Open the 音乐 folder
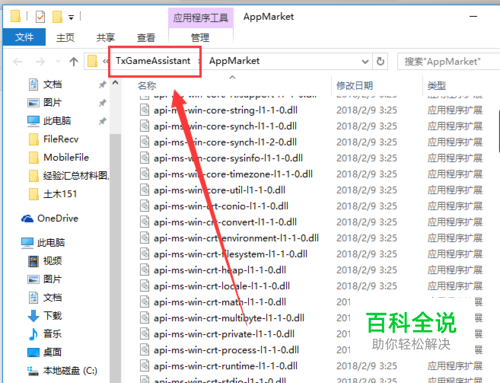The width and height of the screenshot is (500, 383). pyautogui.click(x=52, y=334)
